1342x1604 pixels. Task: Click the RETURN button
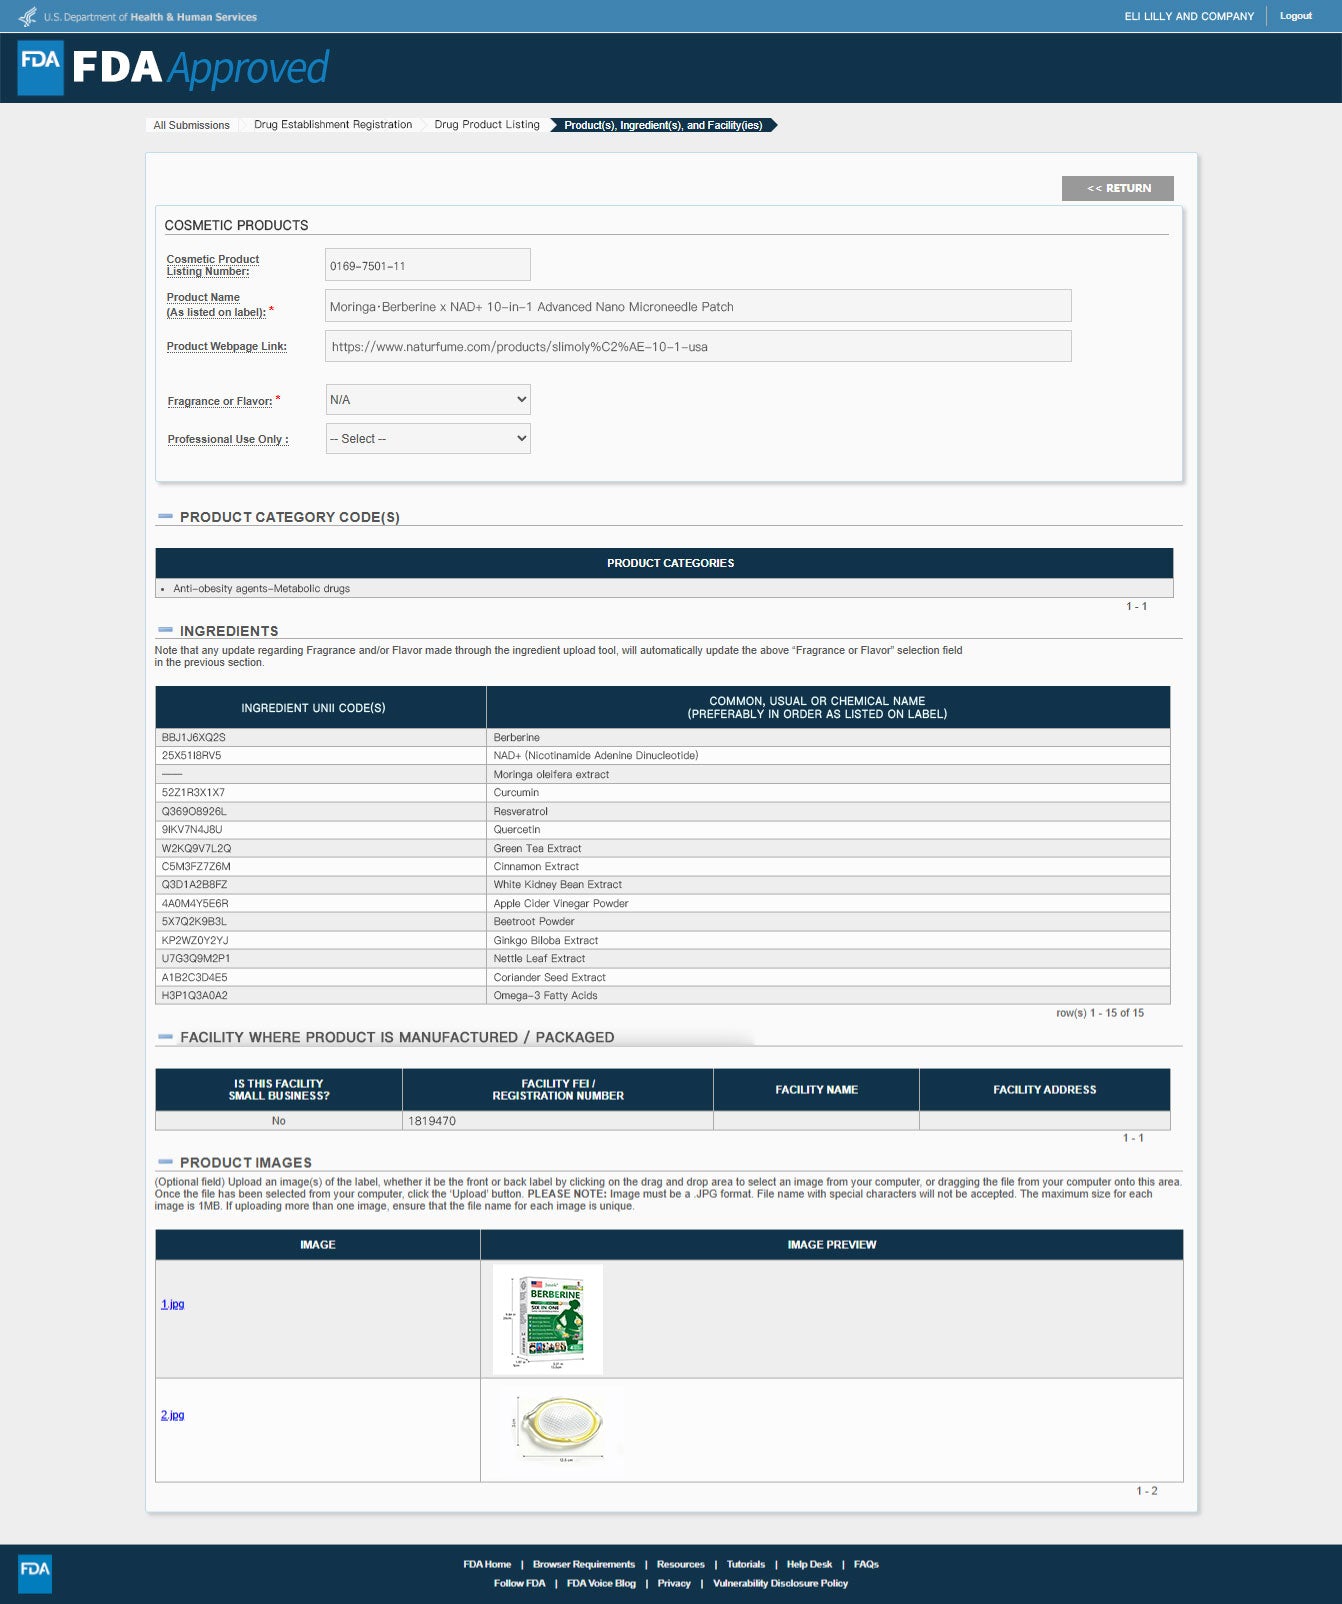pyautogui.click(x=1118, y=188)
